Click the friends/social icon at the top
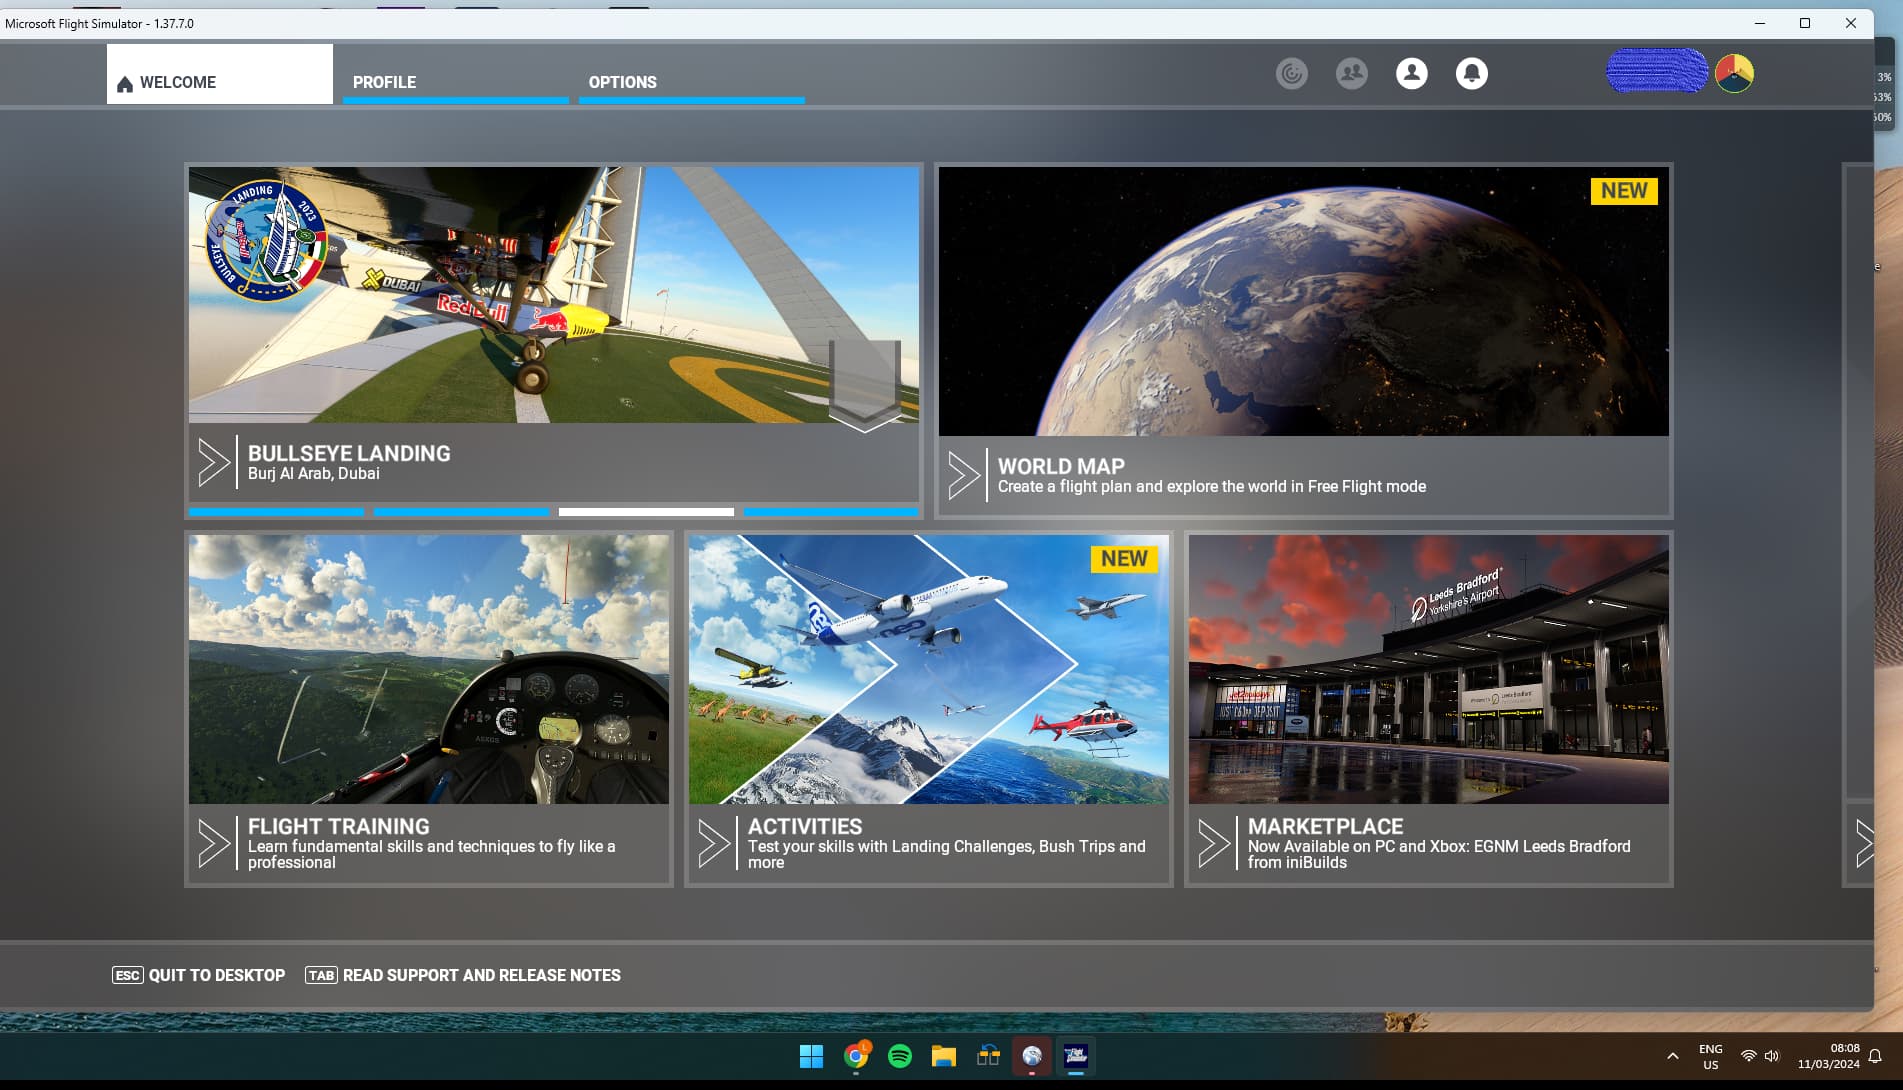 (x=1351, y=72)
